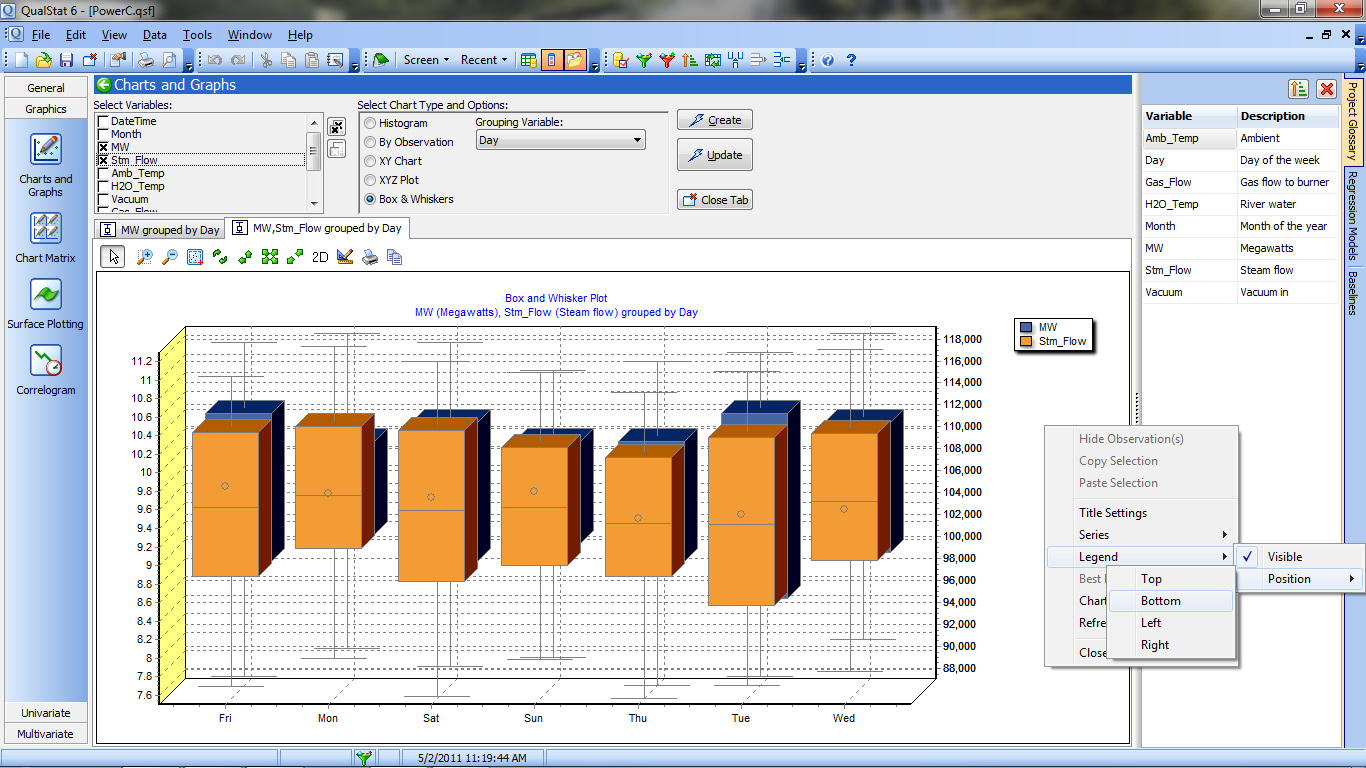Click the red X glossary delete icon
Viewport: 1366px width, 768px height.
tap(1326, 89)
